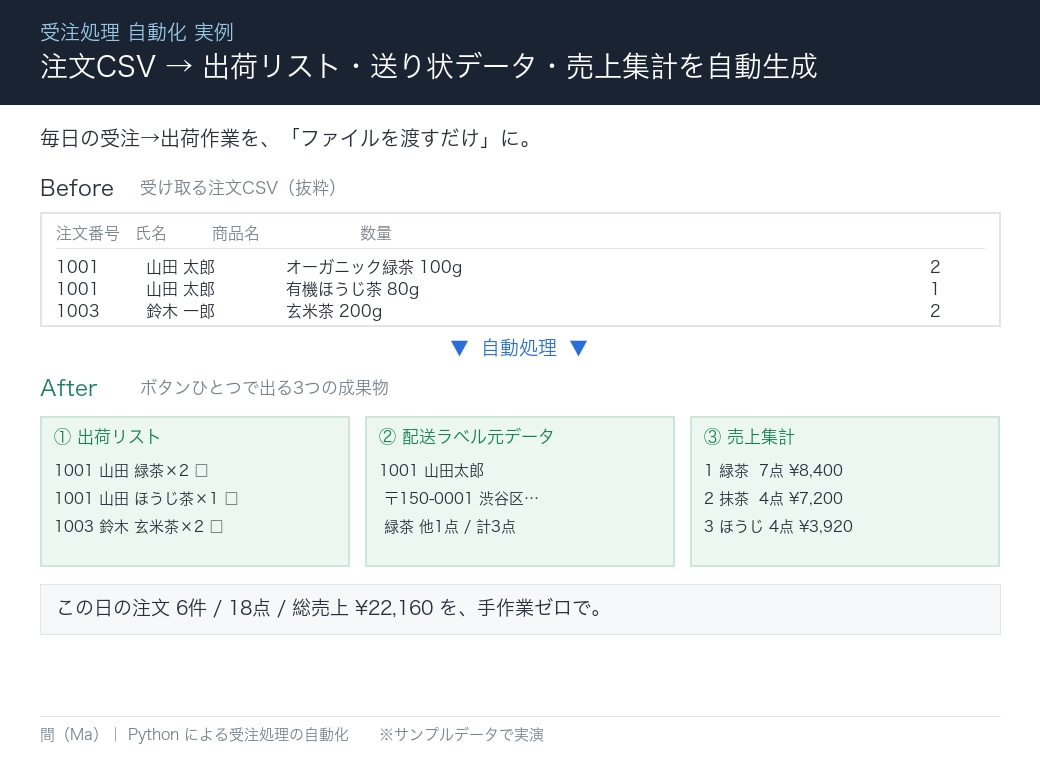Click the caption ボタンひとつで出る3つの成果物
Viewport: 1040px width, 760px height.
pos(264,388)
